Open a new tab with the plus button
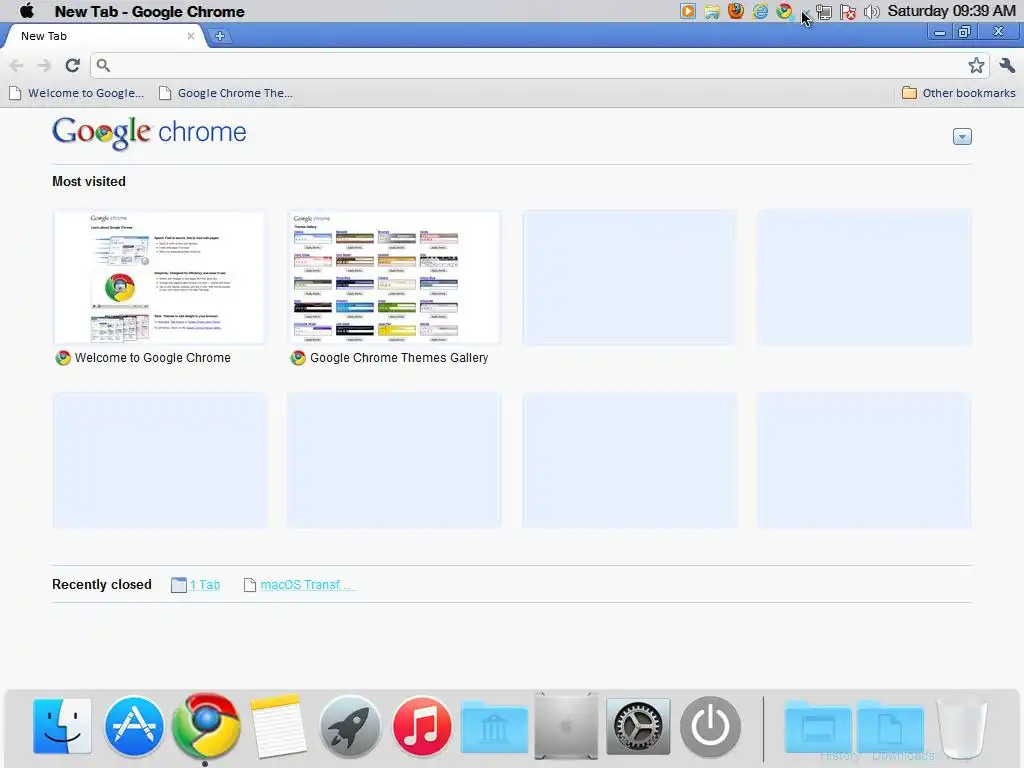This screenshot has height=768, width=1024. 220,36
